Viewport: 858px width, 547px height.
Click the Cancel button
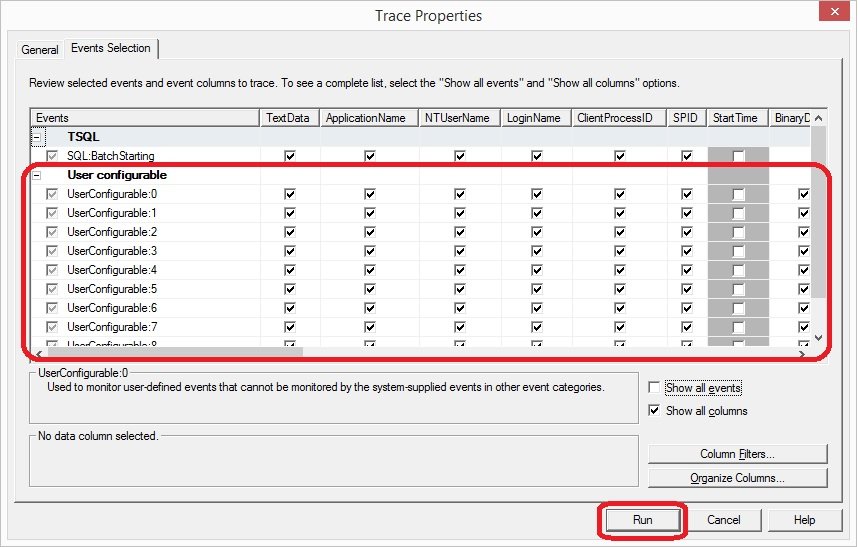[723, 520]
